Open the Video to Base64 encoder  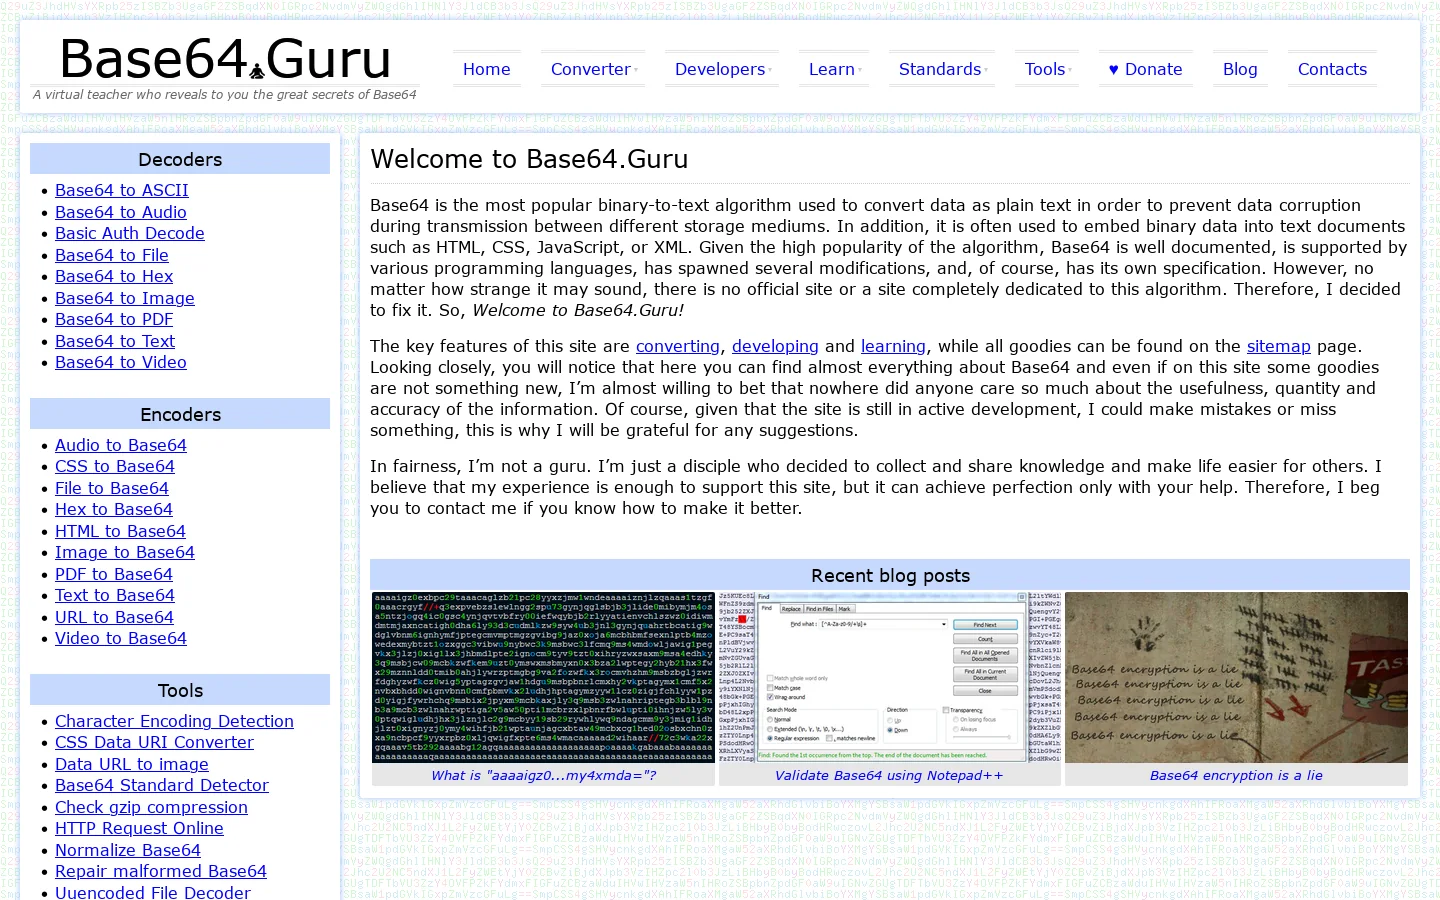point(121,638)
